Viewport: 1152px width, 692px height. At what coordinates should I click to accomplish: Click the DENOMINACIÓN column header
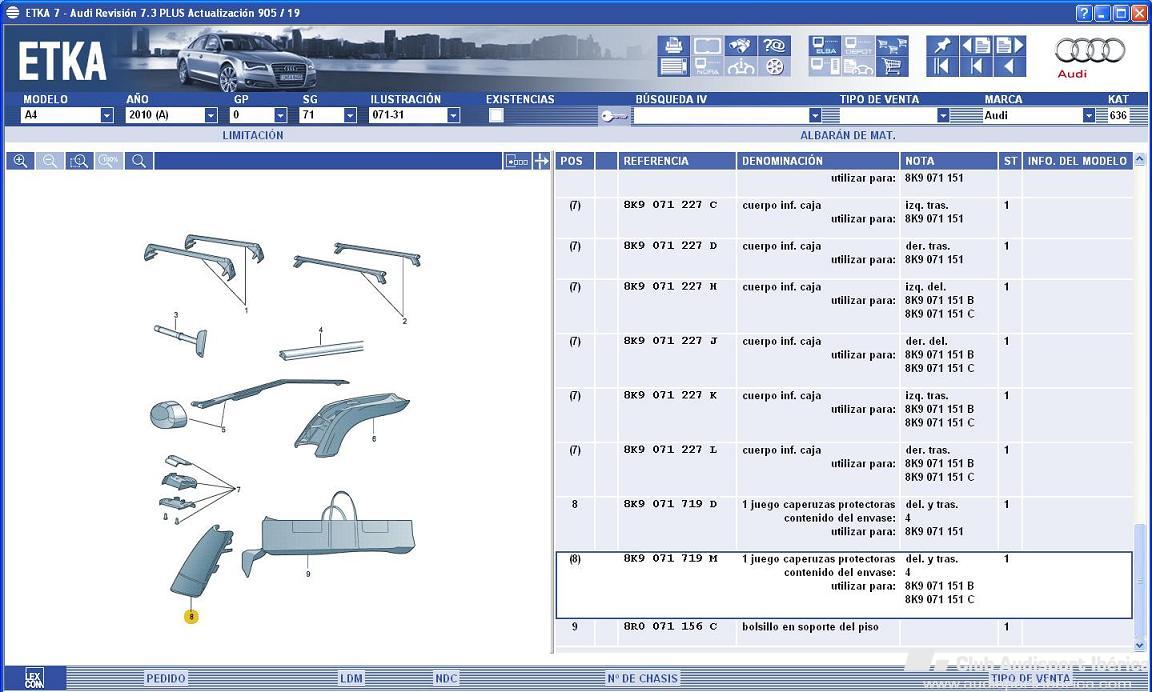click(818, 161)
